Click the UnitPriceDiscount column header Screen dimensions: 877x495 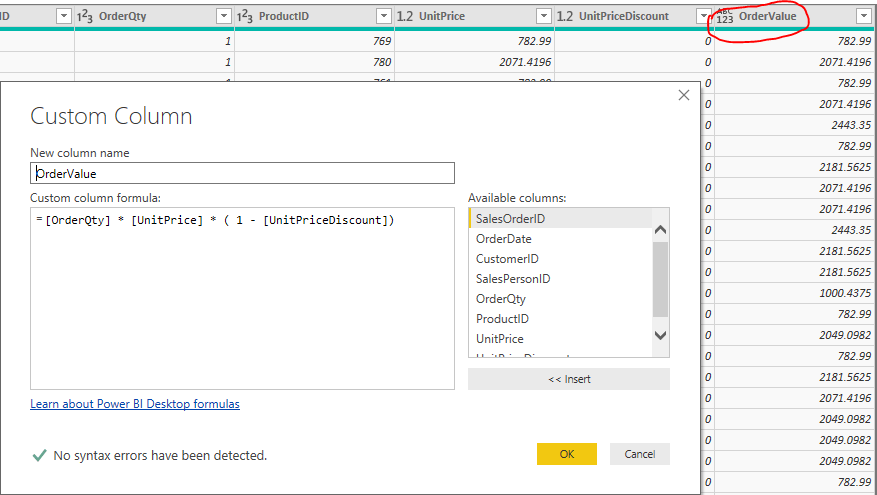tap(634, 16)
